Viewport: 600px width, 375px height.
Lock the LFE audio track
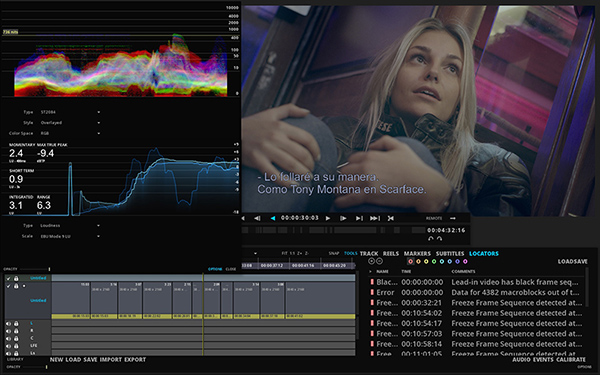[16, 346]
